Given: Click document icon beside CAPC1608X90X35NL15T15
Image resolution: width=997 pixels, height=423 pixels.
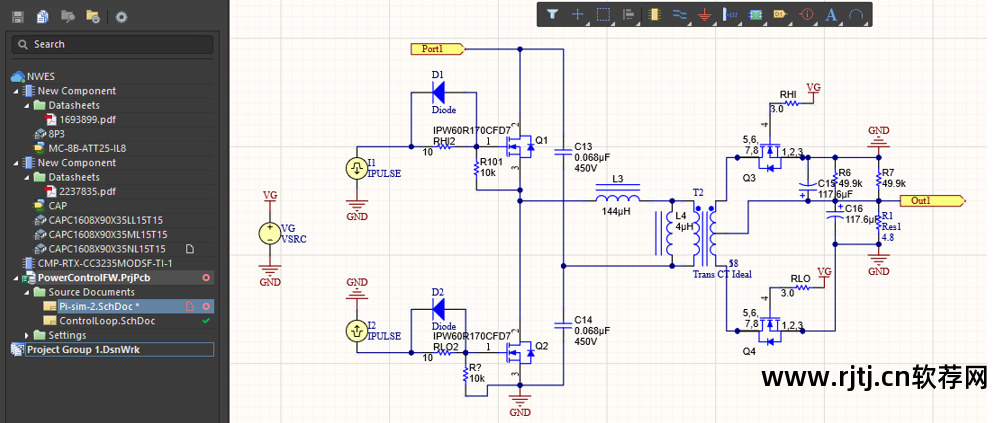Looking at the screenshot, I should [x=189, y=249].
